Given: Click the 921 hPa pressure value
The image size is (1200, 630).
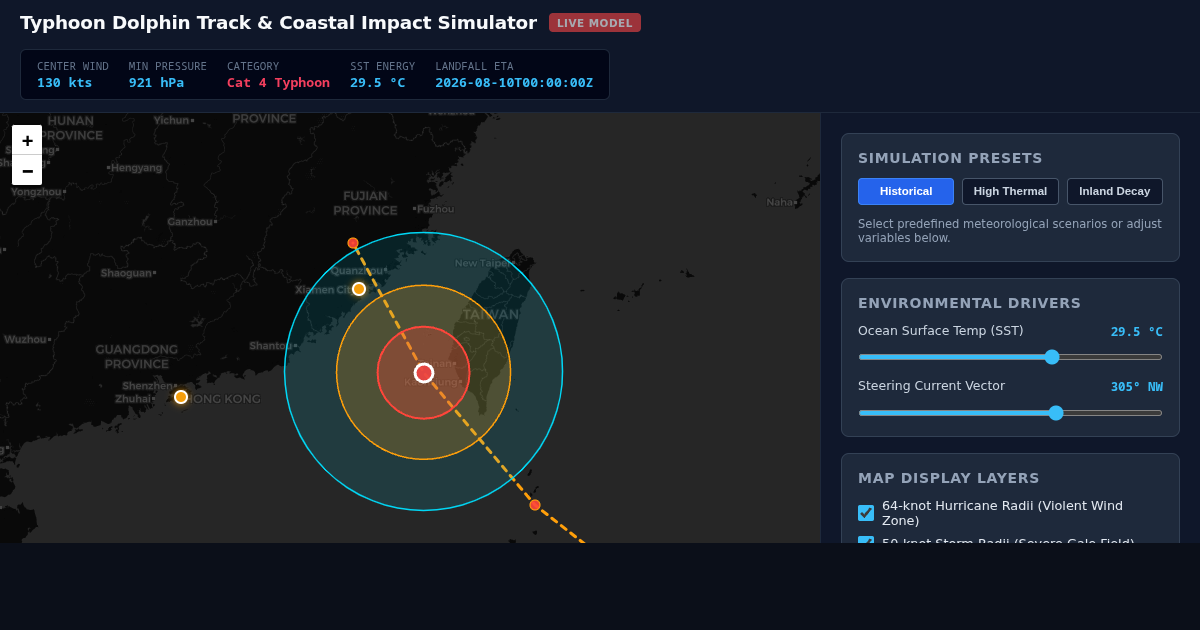Looking at the screenshot, I should coord(156,83).
